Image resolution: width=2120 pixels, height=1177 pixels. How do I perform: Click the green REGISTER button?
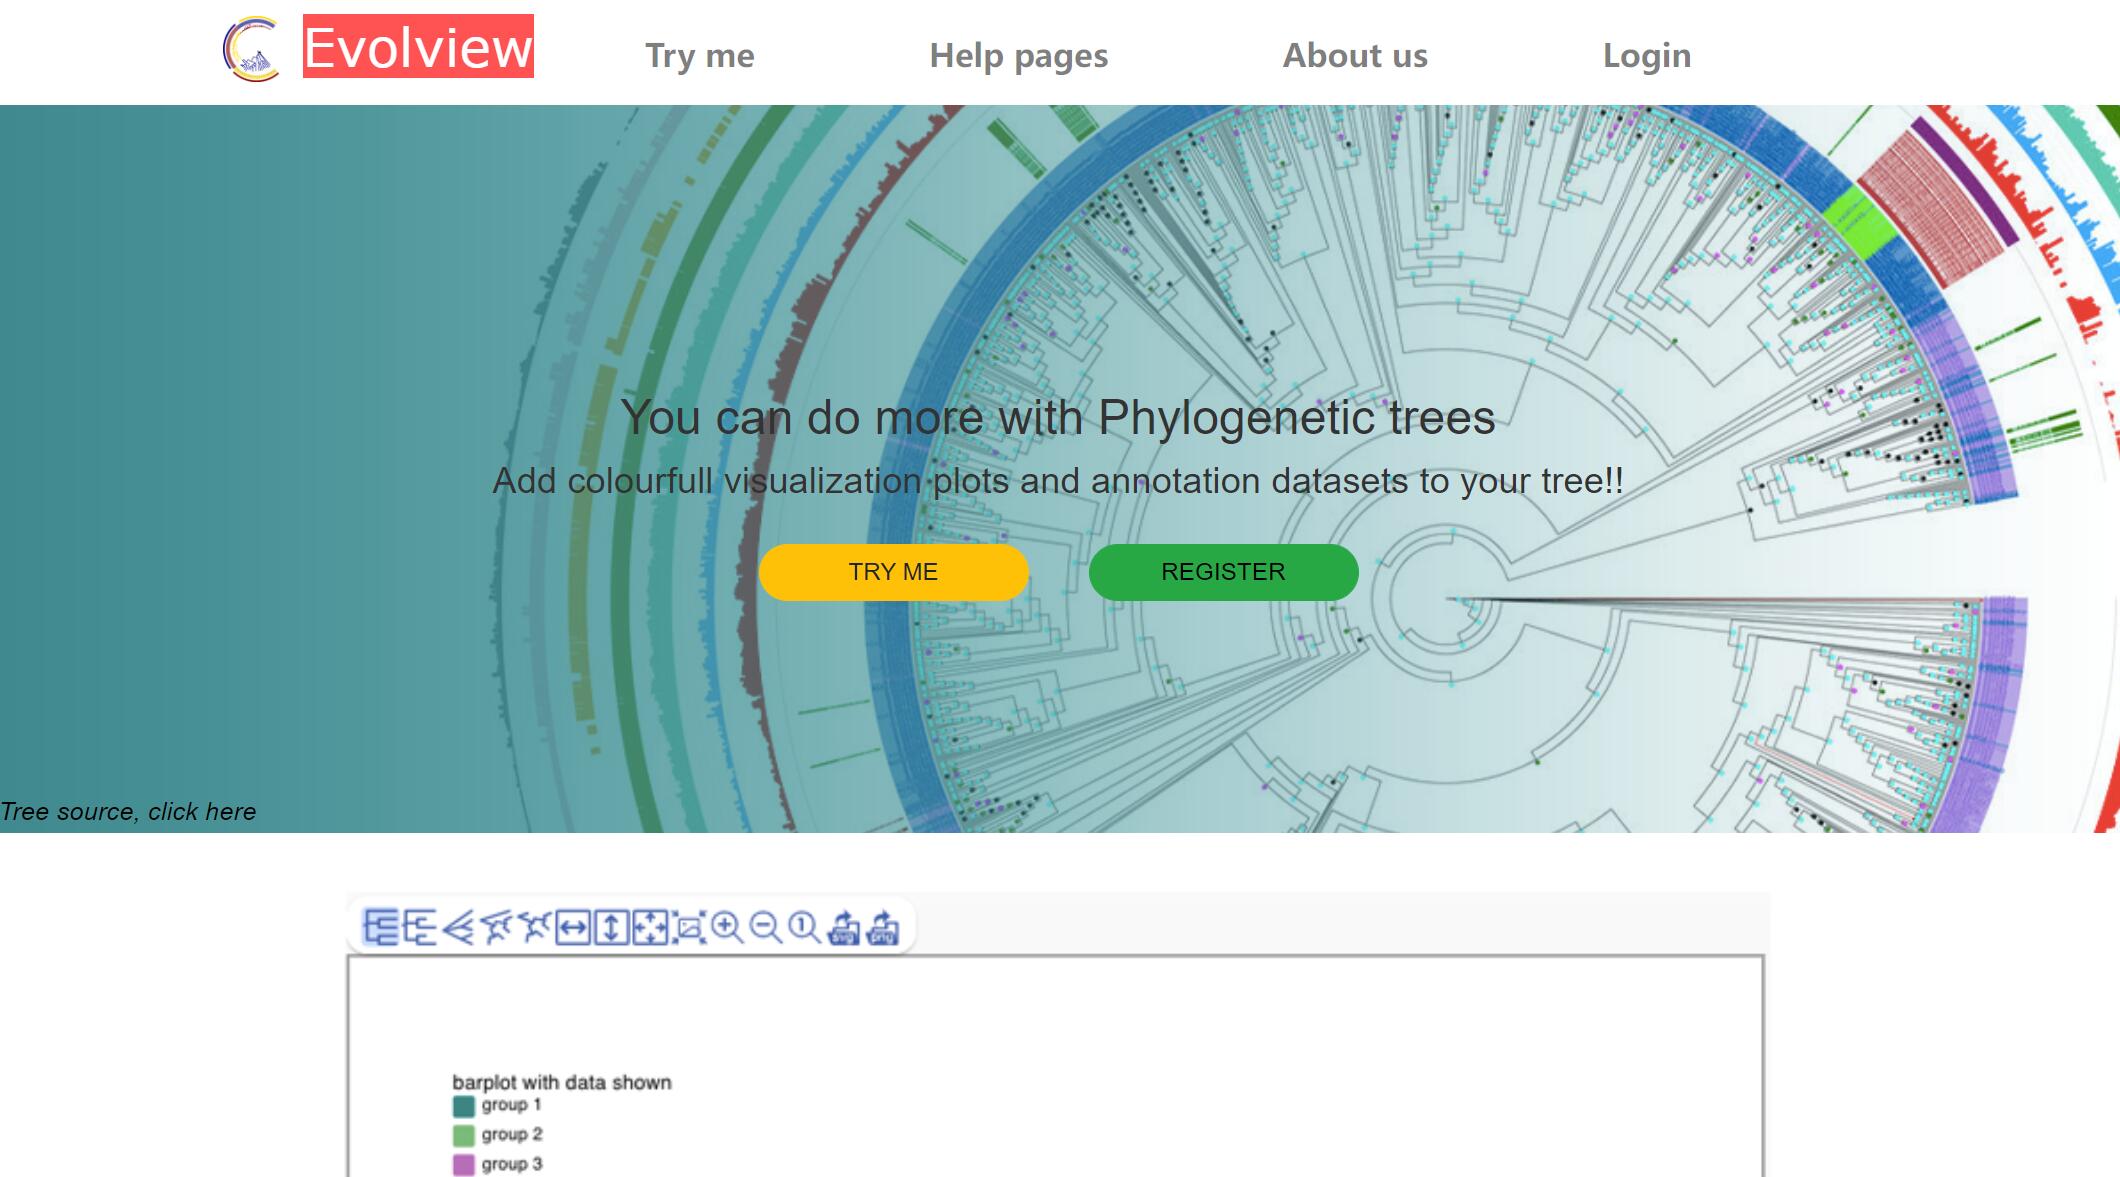click(1223, 572)
